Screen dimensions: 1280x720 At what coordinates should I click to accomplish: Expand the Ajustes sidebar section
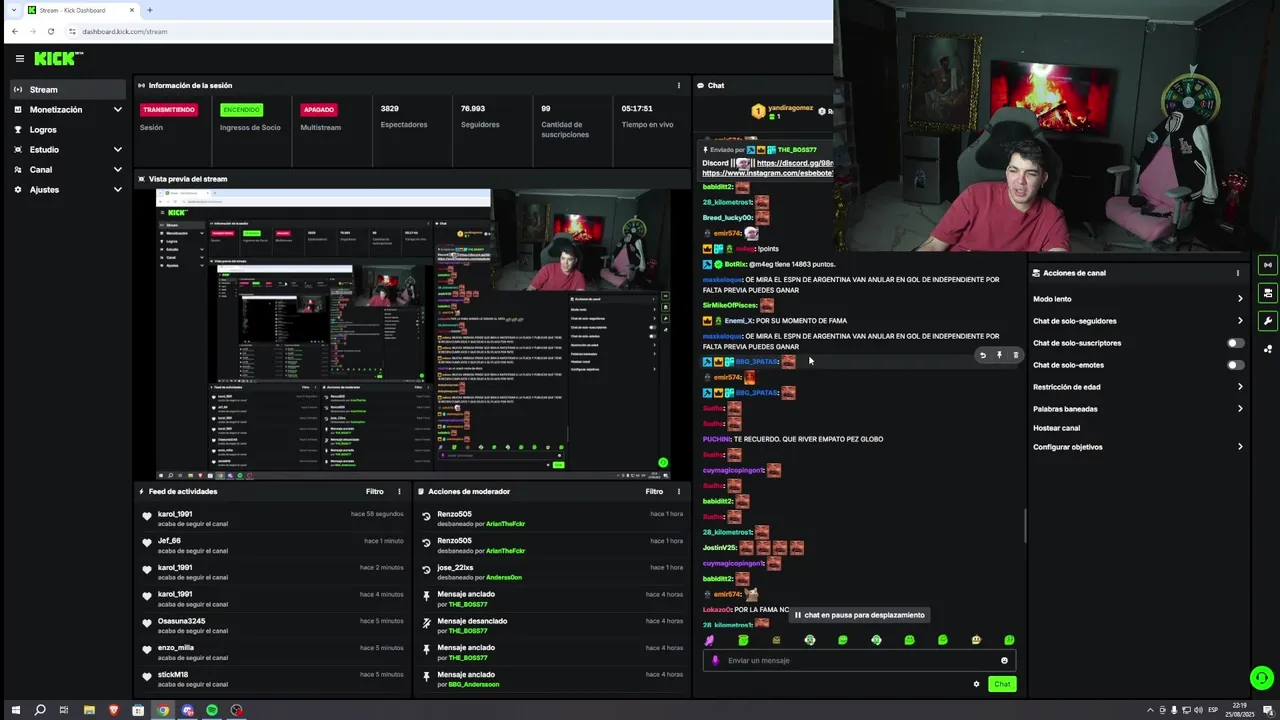click(68, 190)
